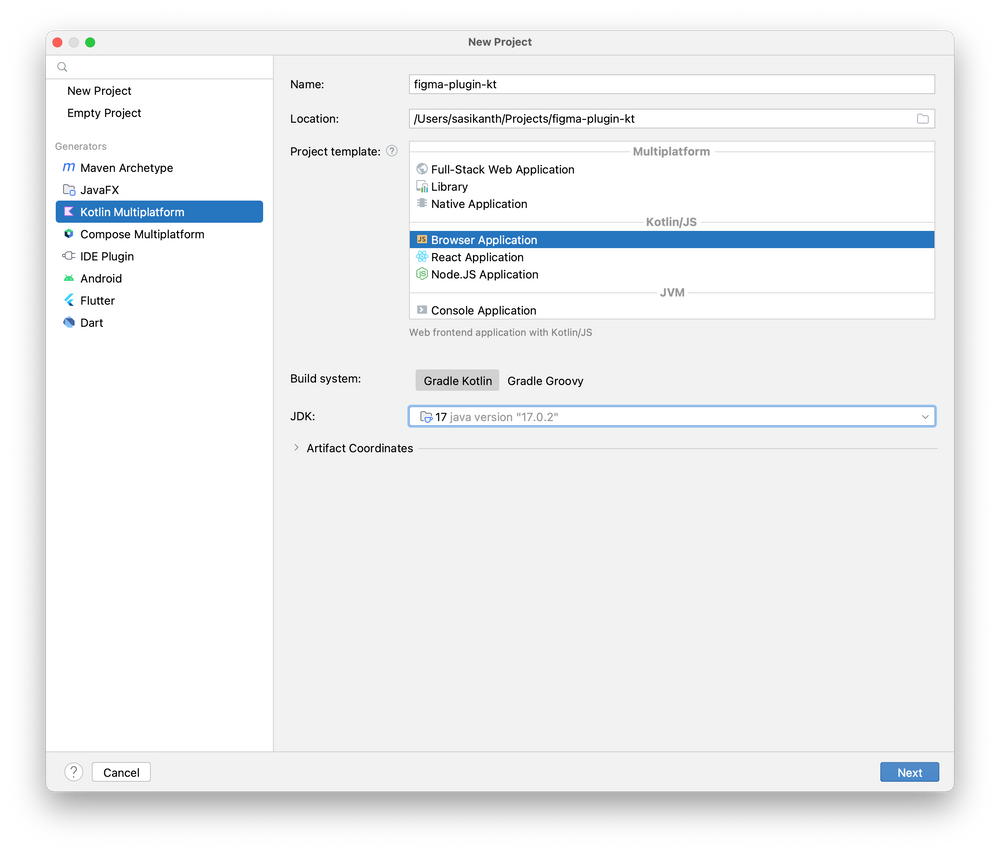Image resolution: width=1000 pixels, height=852 pixels.
Task: Click the folder icon beside Location field
Action: [923, 118]
